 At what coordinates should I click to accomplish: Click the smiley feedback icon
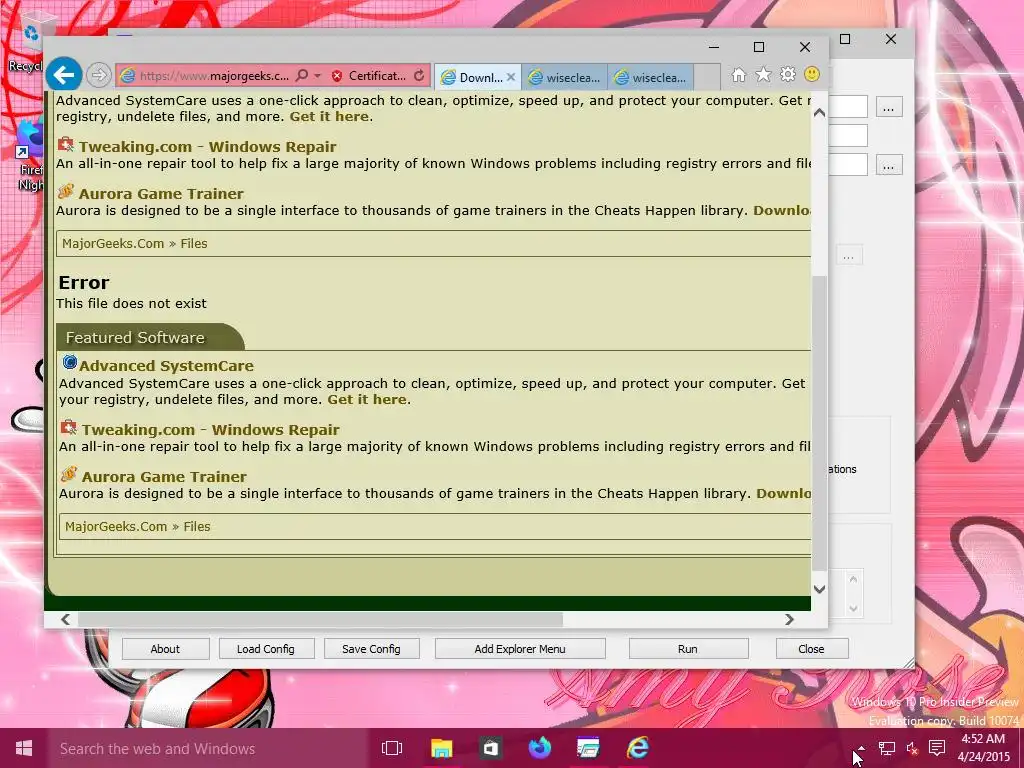pyautogui.click(x=812, y=74)
